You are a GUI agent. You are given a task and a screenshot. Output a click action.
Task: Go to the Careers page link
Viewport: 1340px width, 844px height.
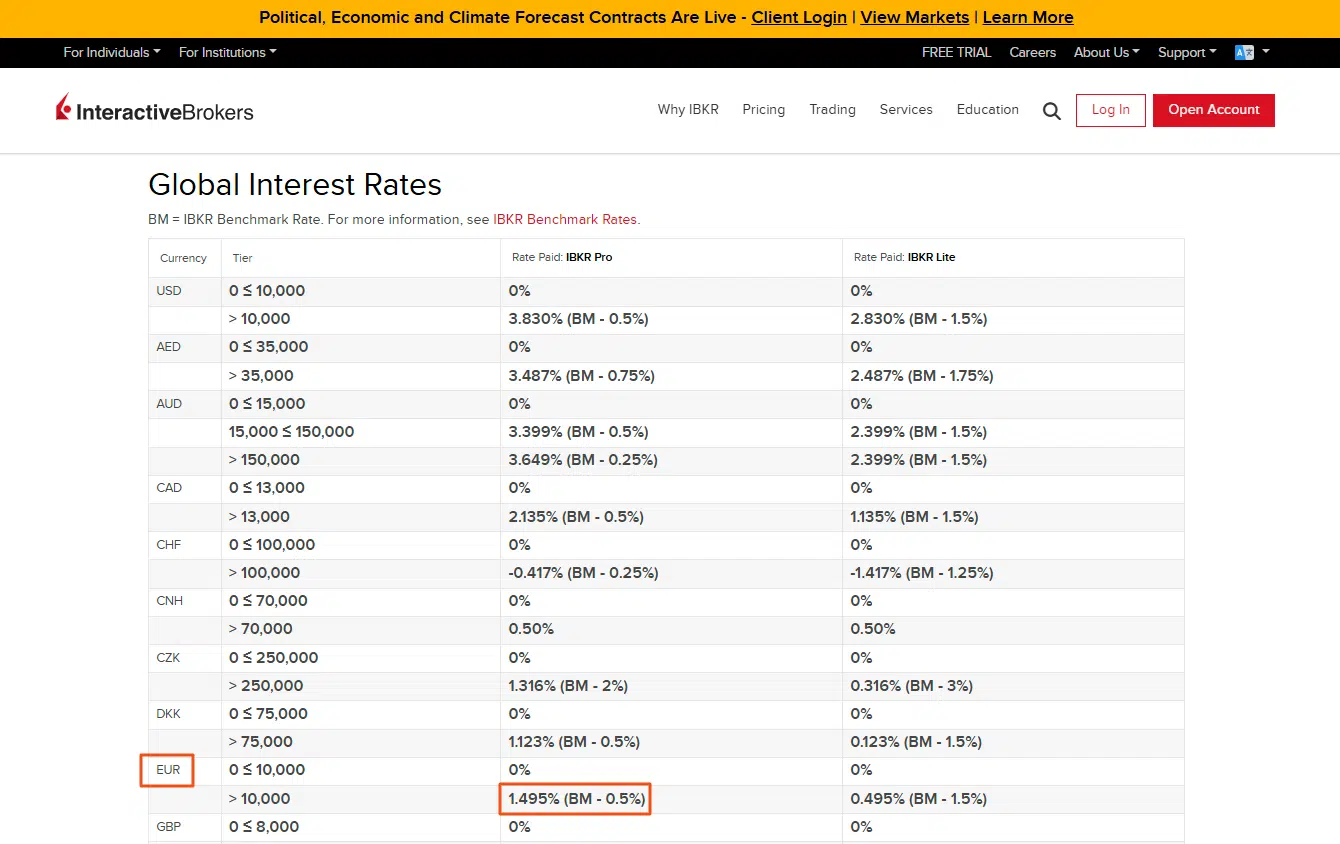coord(1033,52)
